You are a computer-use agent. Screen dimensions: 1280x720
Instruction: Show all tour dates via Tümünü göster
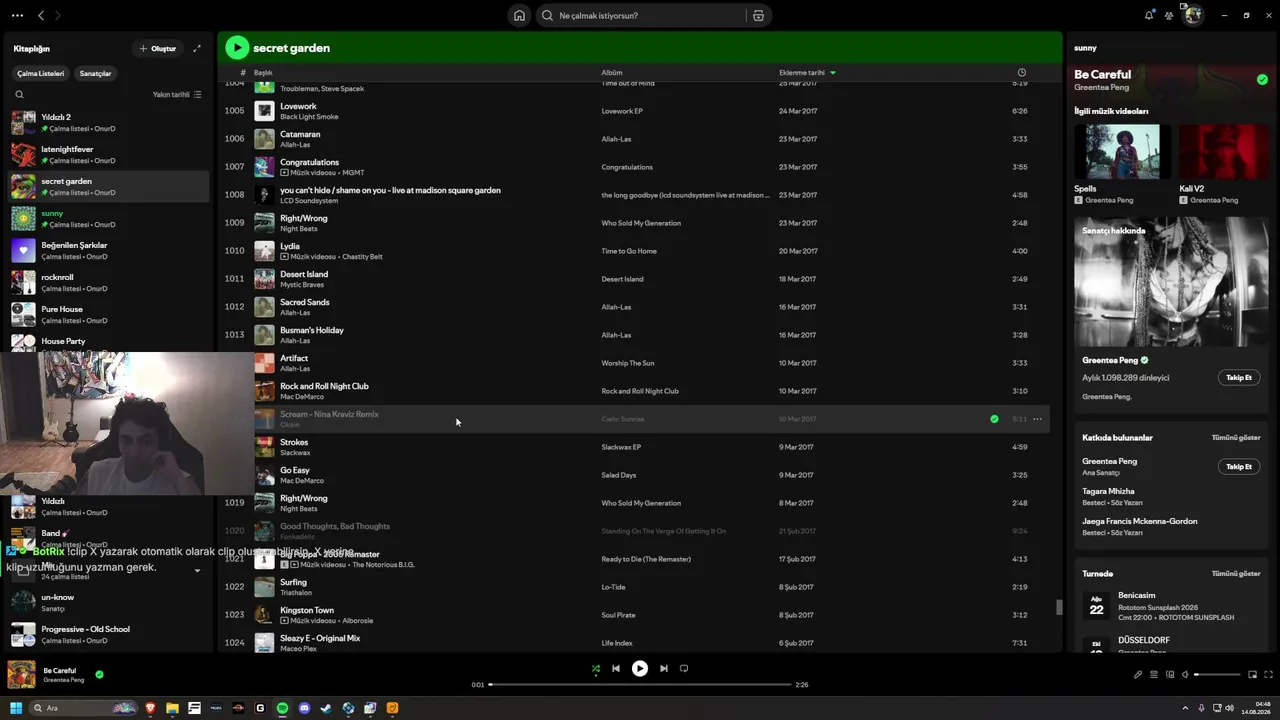point(1236,574)
